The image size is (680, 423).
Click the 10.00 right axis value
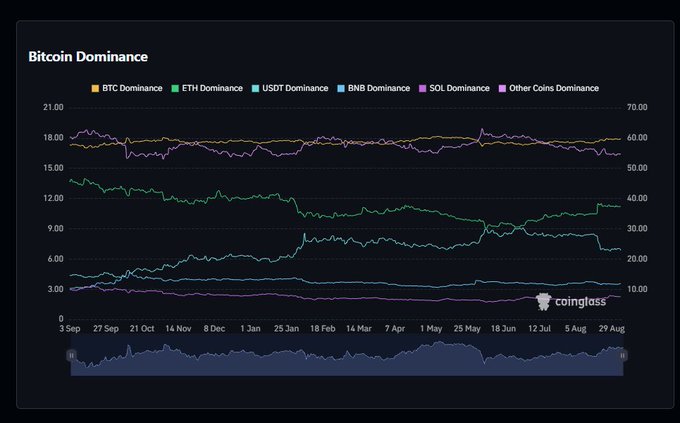(637, 289)
